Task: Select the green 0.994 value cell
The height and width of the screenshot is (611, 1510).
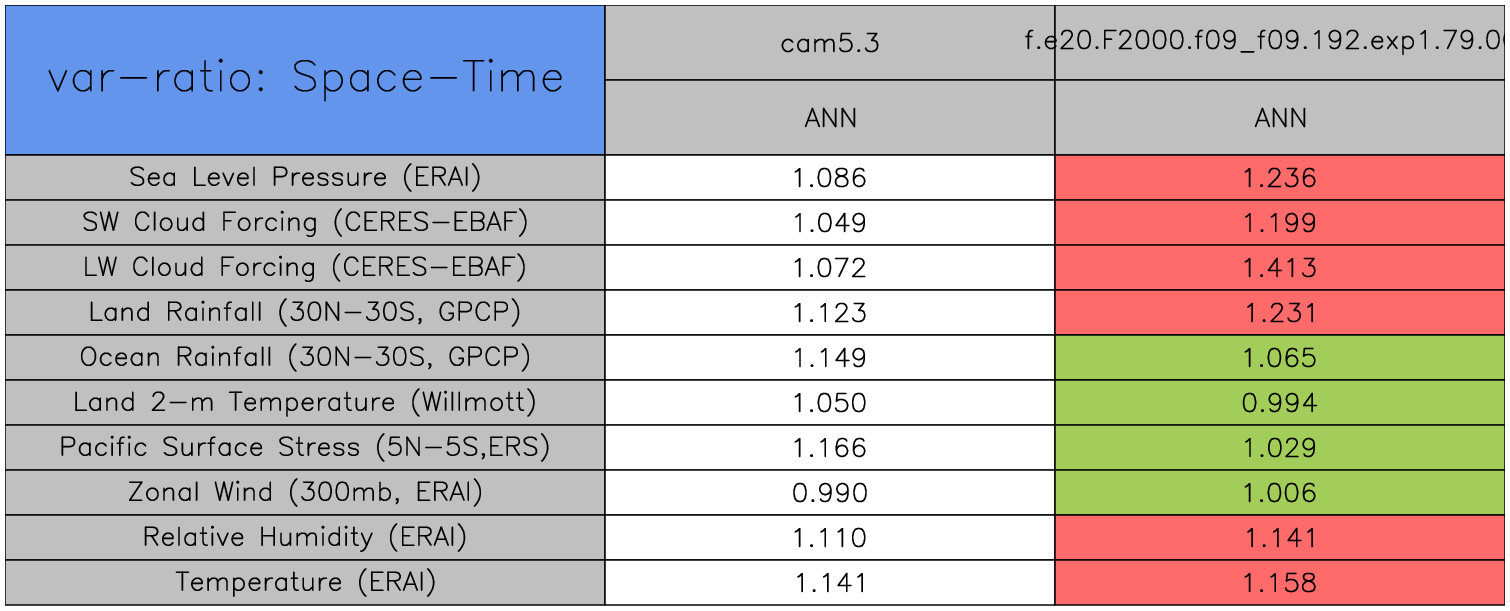Action: 1280,403
